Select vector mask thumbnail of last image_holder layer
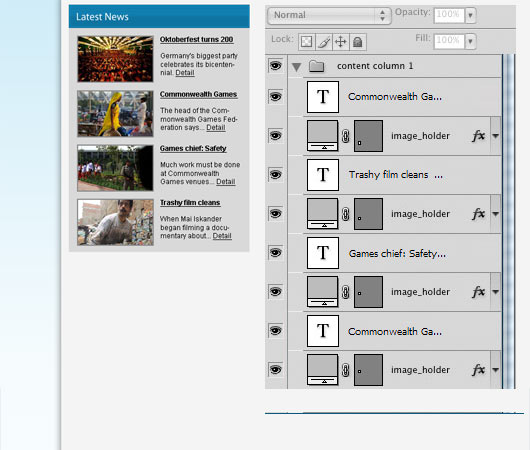This screenshot has width=530, height=450. [368, 370]
